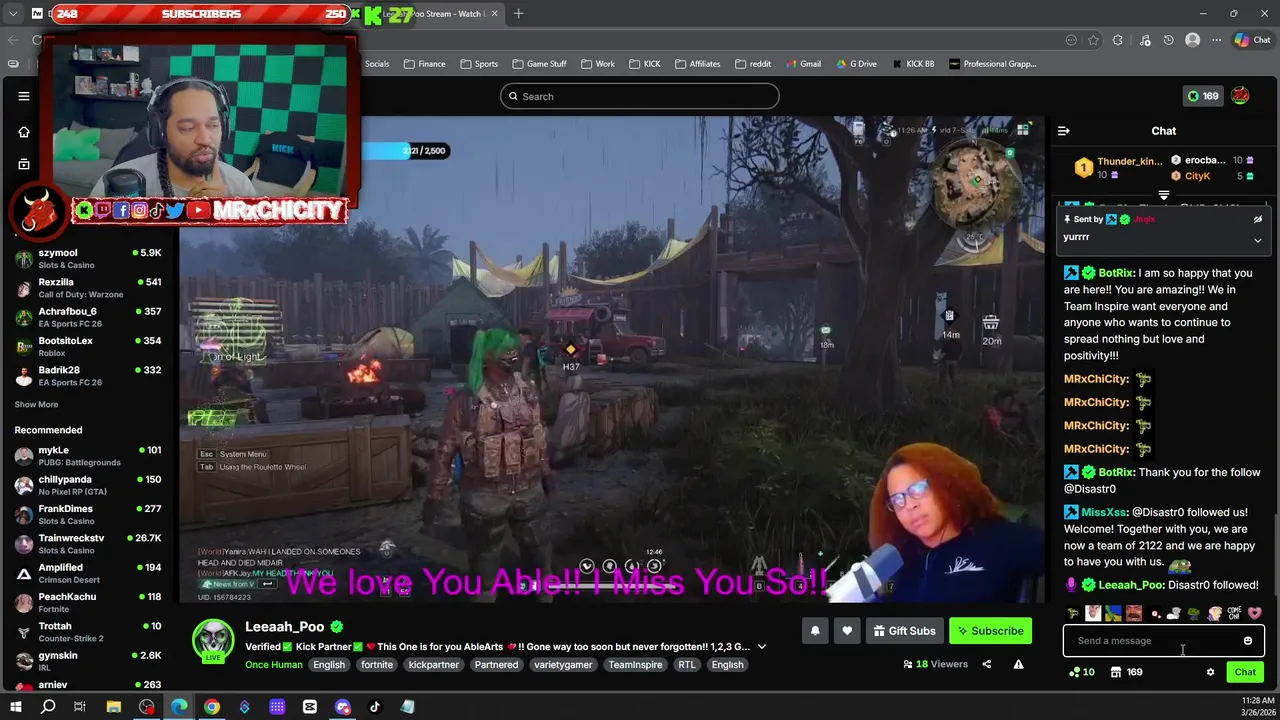Open the Affiliates bookmark folder
Image resolution: width=1280 pixels, height=720 pixels.
(x=697, y=64)
